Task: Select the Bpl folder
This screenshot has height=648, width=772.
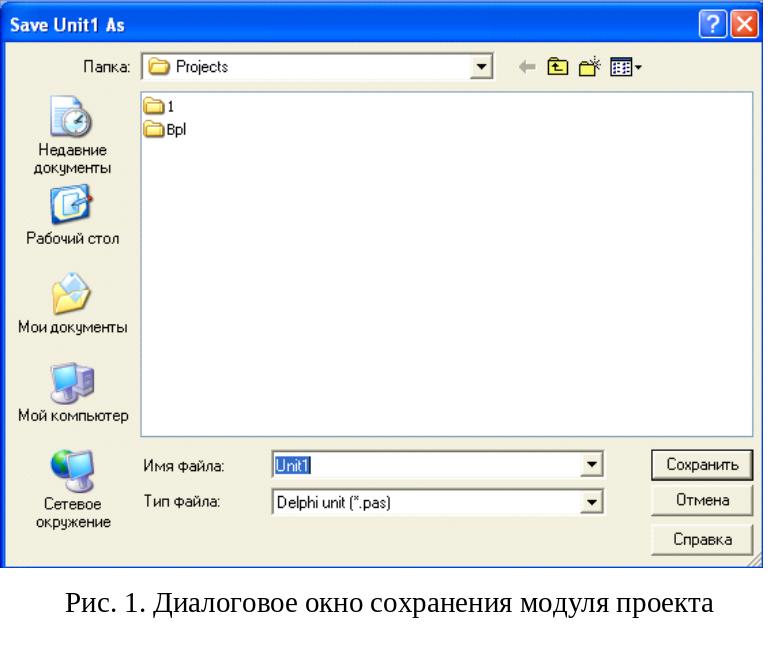Action: pos(165,130)
